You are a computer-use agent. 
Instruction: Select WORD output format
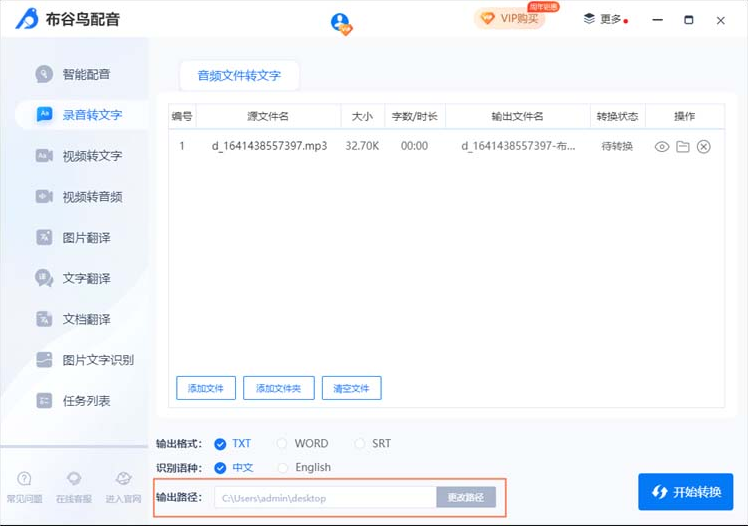coord(283,444)
